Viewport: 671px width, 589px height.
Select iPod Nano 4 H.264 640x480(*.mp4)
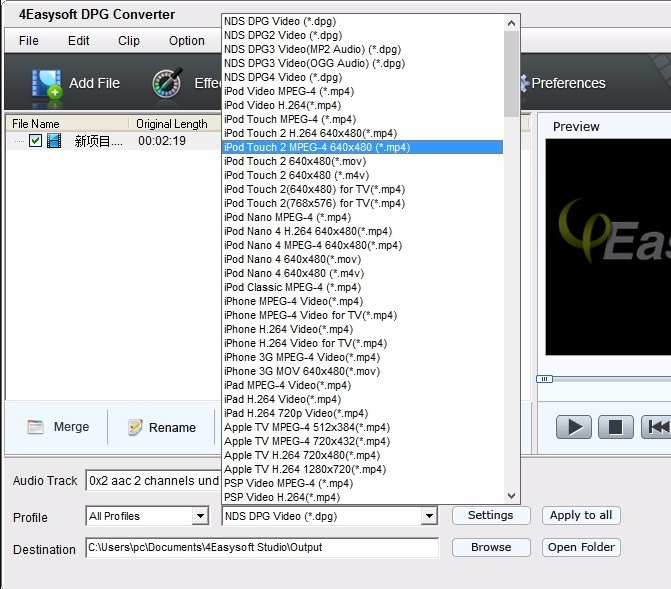[x=362, y=231]
